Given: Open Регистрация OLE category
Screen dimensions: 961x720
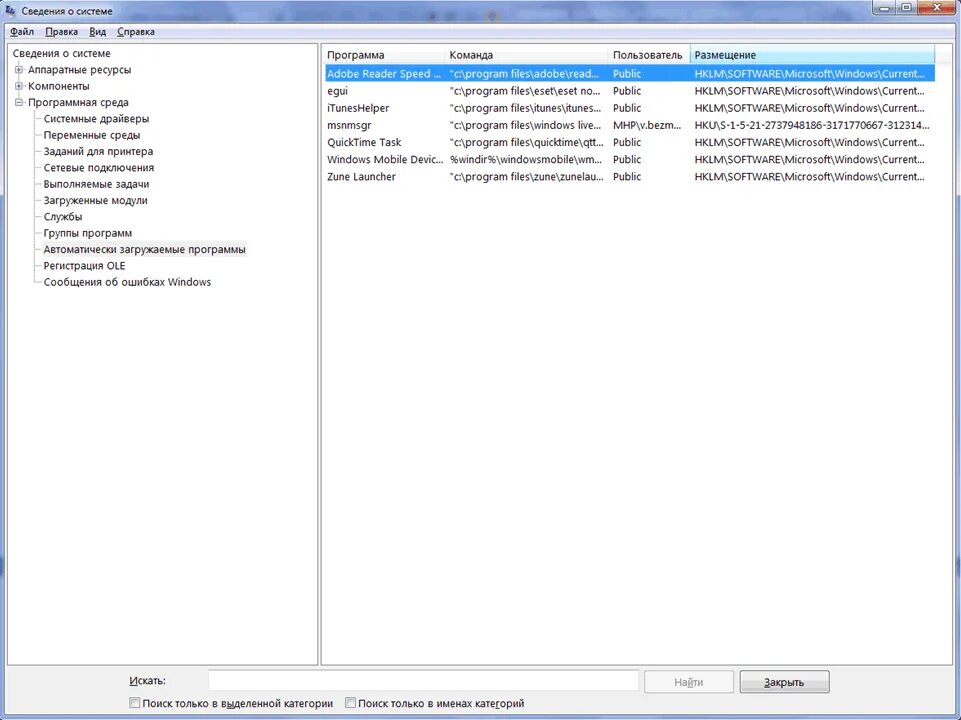Looking at the screenshot, I should tap(85, 266).
